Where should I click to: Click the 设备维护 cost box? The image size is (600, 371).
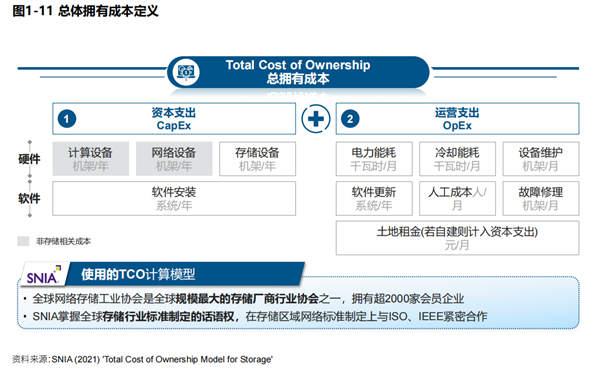[541, 159]
